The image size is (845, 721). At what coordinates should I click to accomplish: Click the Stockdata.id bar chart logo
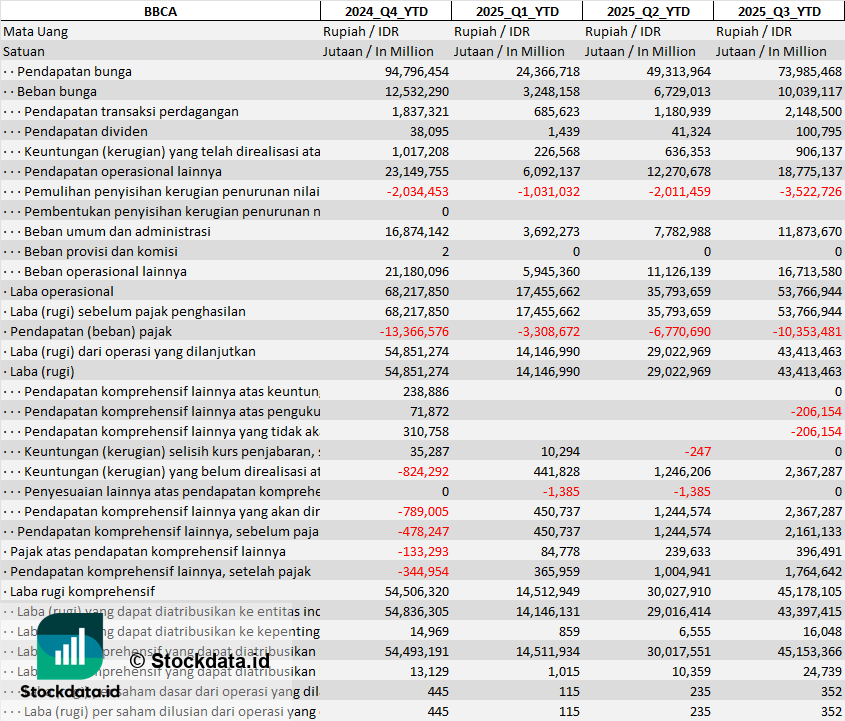70,646
